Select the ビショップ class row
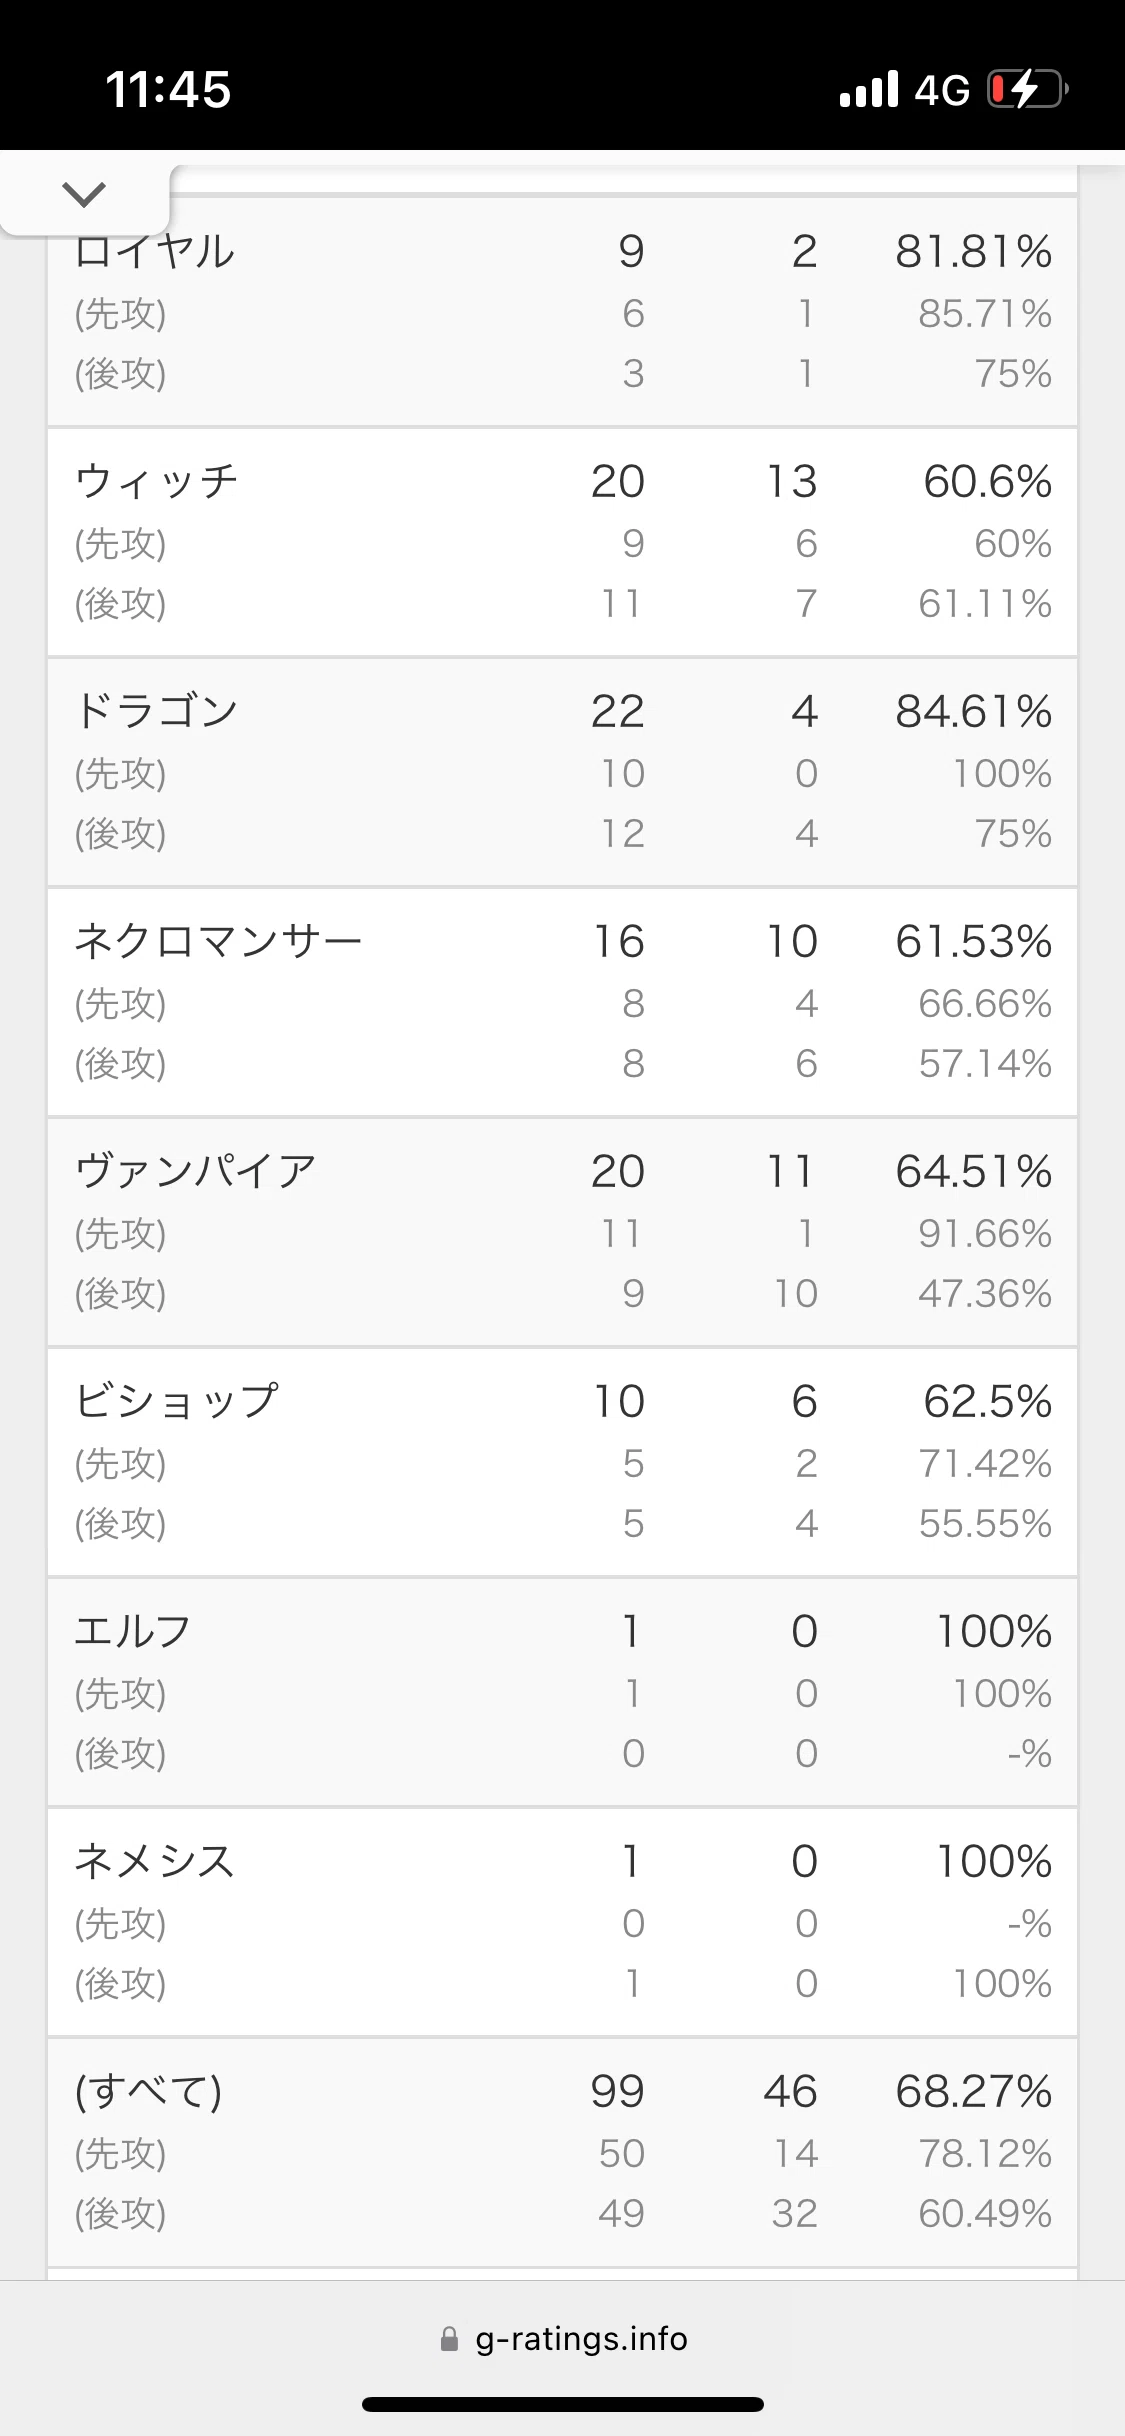This screenshot has width=1125, height=2436. coord(562,1462)
